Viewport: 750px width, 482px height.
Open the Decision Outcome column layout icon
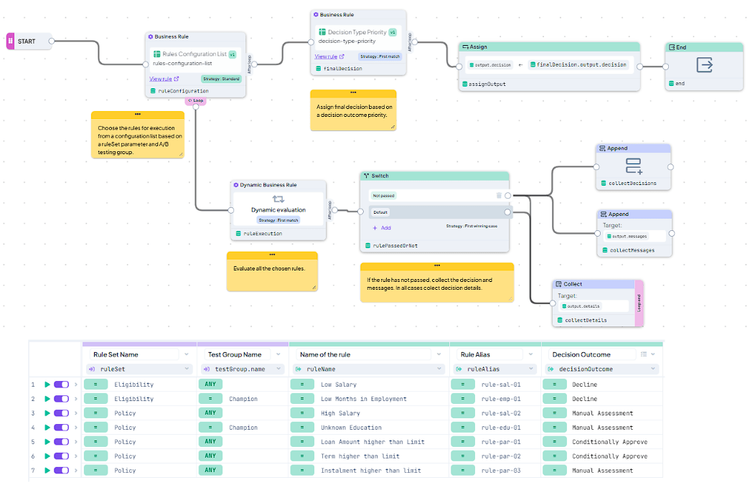(643, 354)
